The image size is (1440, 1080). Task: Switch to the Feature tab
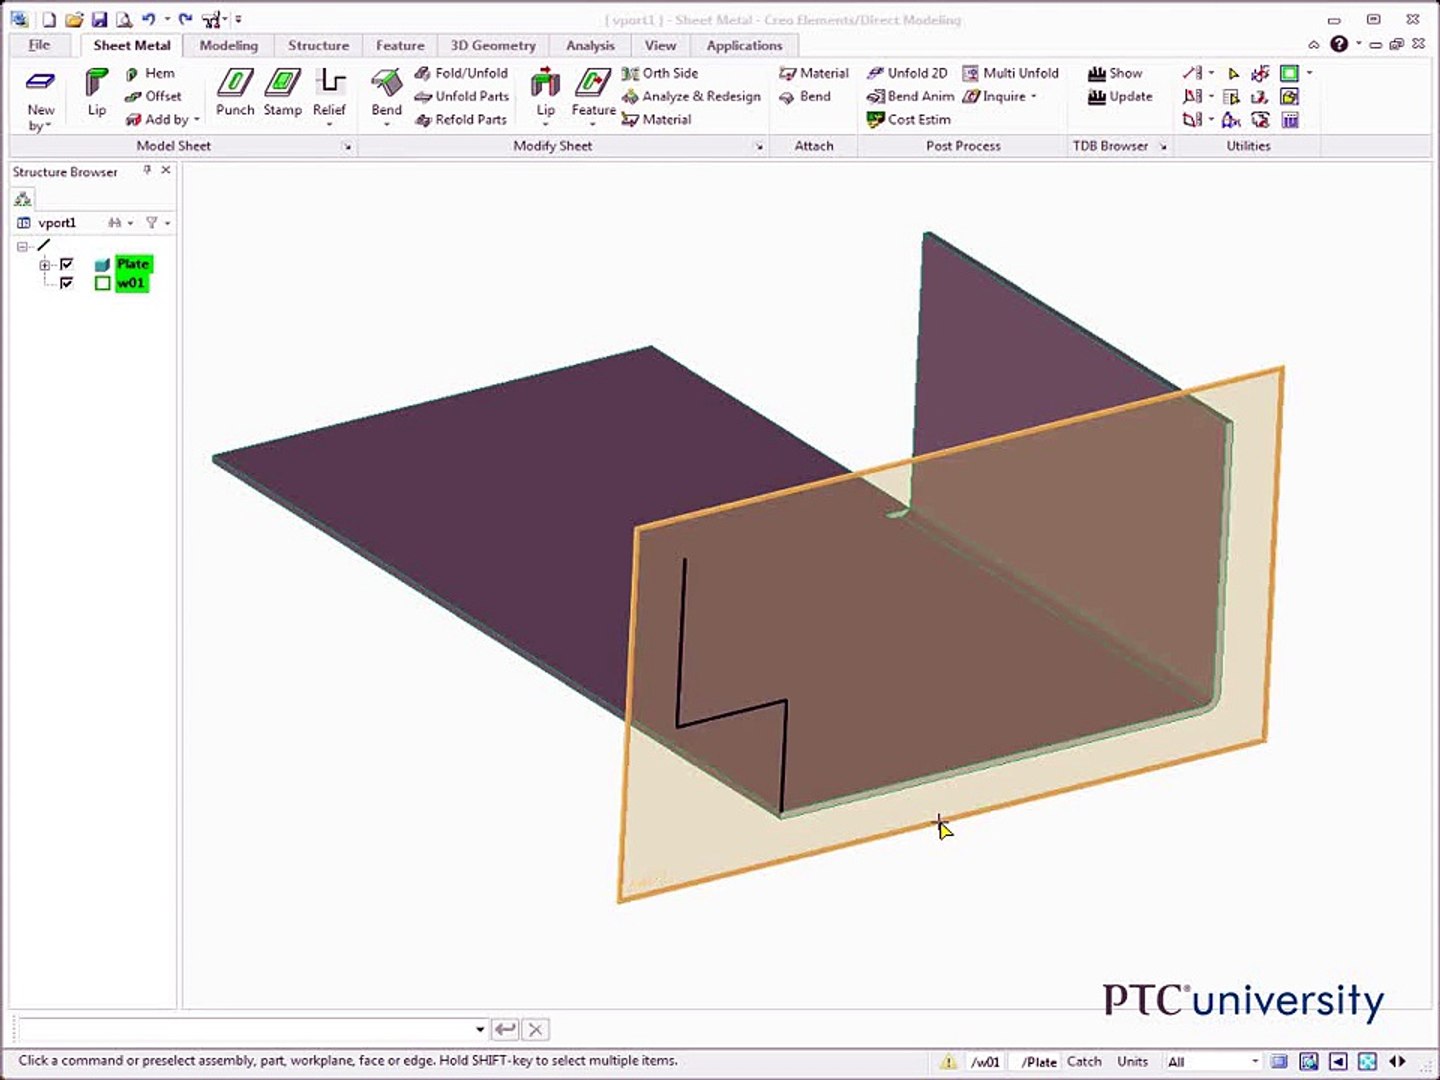tap(400, 45)
